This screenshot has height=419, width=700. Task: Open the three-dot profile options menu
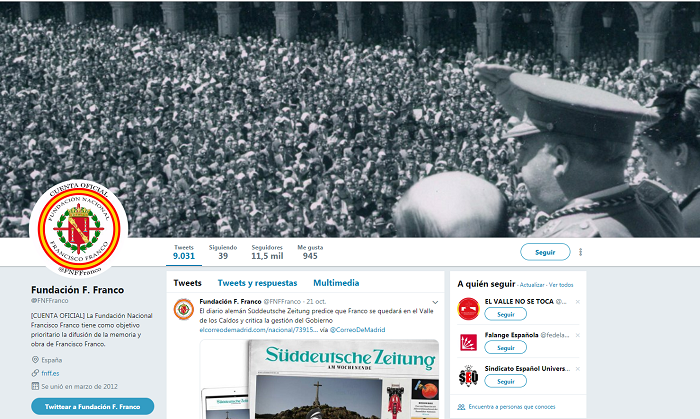[580, 252]
